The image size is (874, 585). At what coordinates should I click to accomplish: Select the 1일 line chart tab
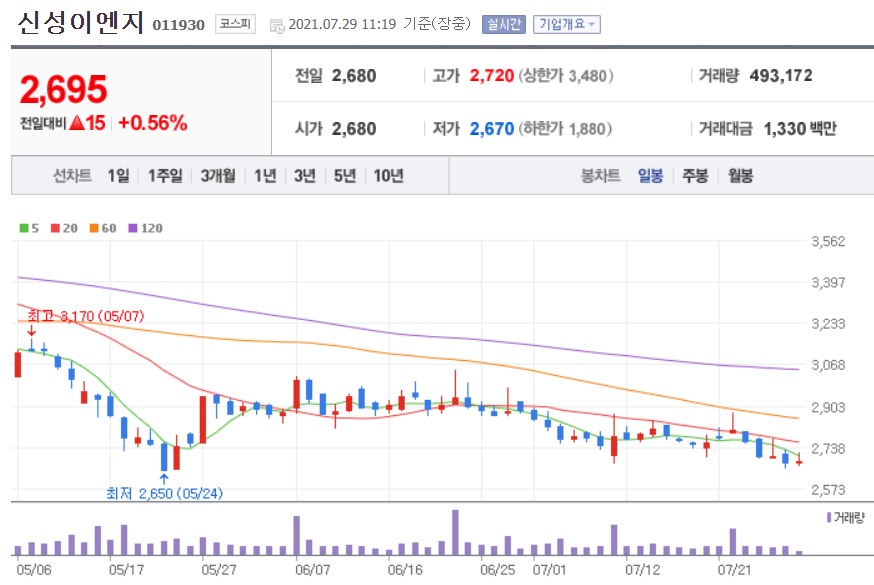[x=118, y=176]
